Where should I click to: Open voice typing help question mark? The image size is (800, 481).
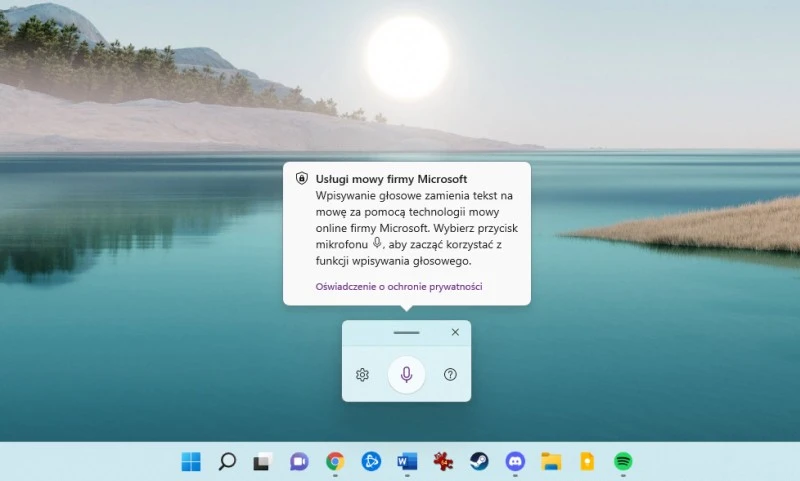click(x=450, y=374)
